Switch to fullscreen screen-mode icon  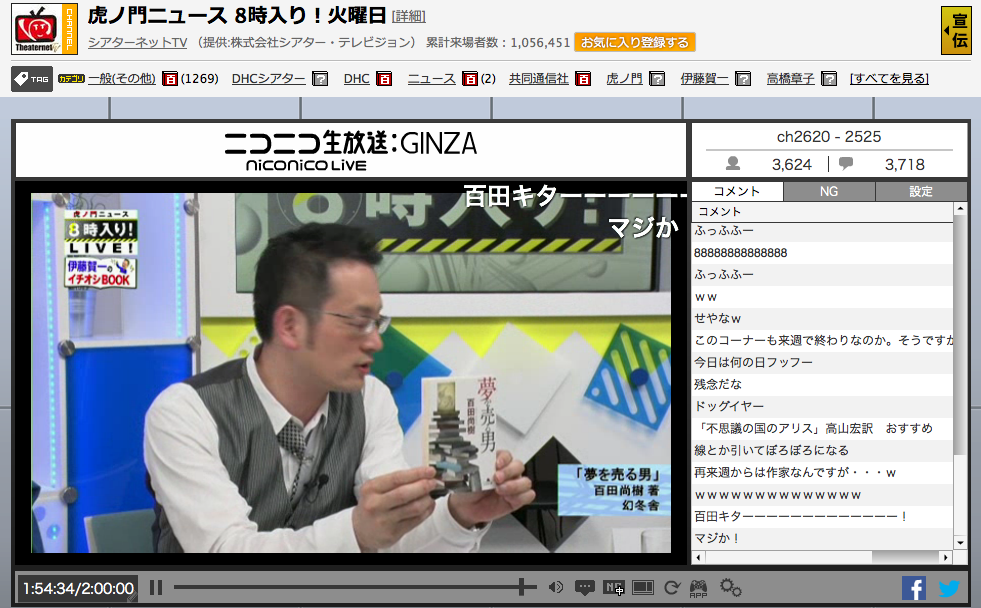click(643, 587)
